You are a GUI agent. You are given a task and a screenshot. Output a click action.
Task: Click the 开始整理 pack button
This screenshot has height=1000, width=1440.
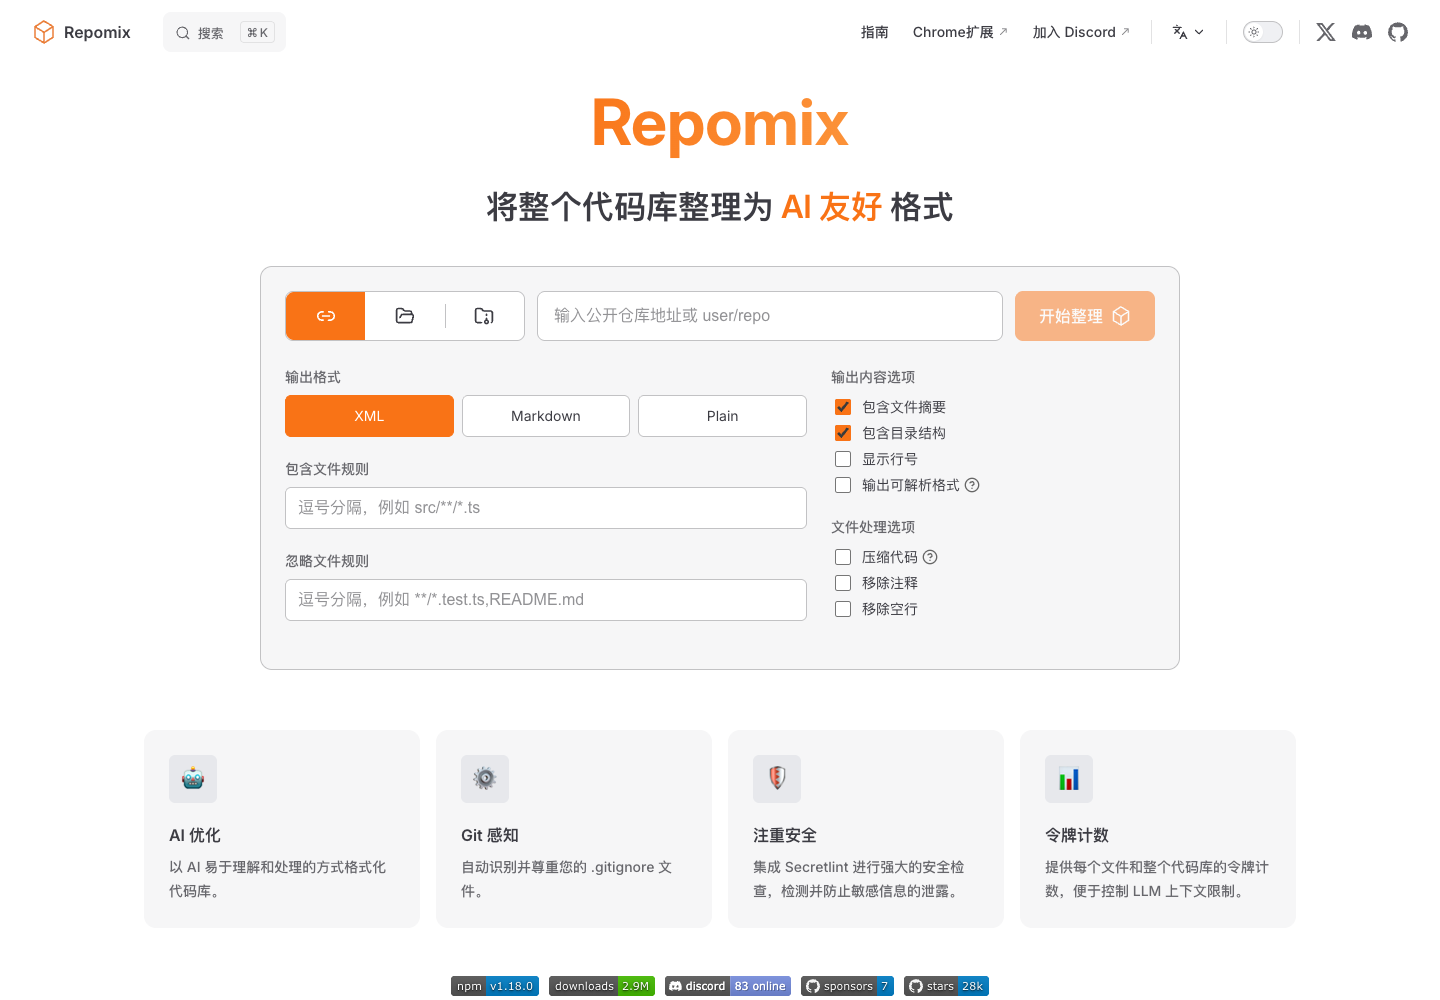(x=1085, y=316)
